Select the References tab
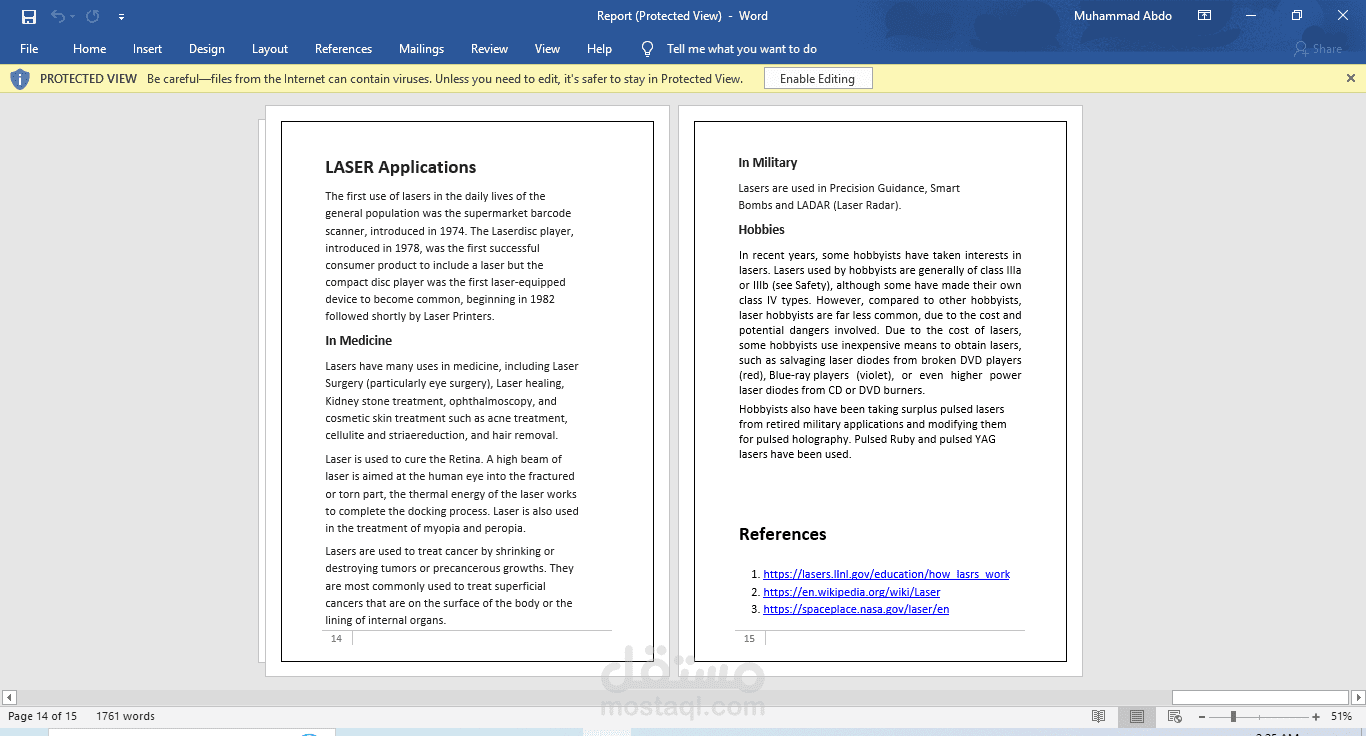The height and width of the screenshot is (736, 1366). point(343,49)
